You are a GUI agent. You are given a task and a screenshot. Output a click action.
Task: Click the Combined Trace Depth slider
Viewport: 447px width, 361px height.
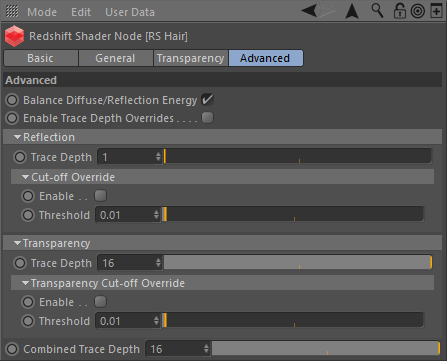click(326, 349)
